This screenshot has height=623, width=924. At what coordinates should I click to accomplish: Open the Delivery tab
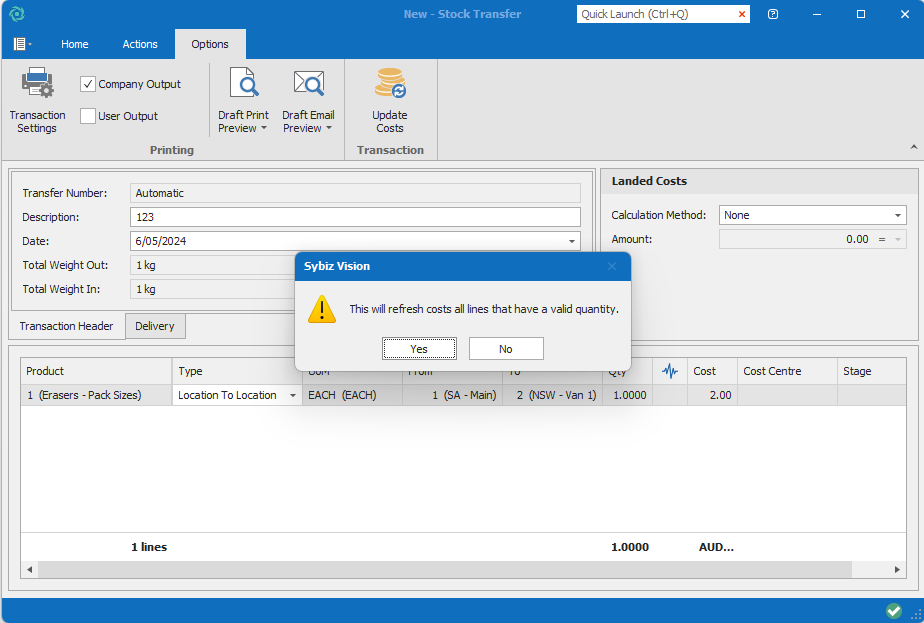[155, 326]
